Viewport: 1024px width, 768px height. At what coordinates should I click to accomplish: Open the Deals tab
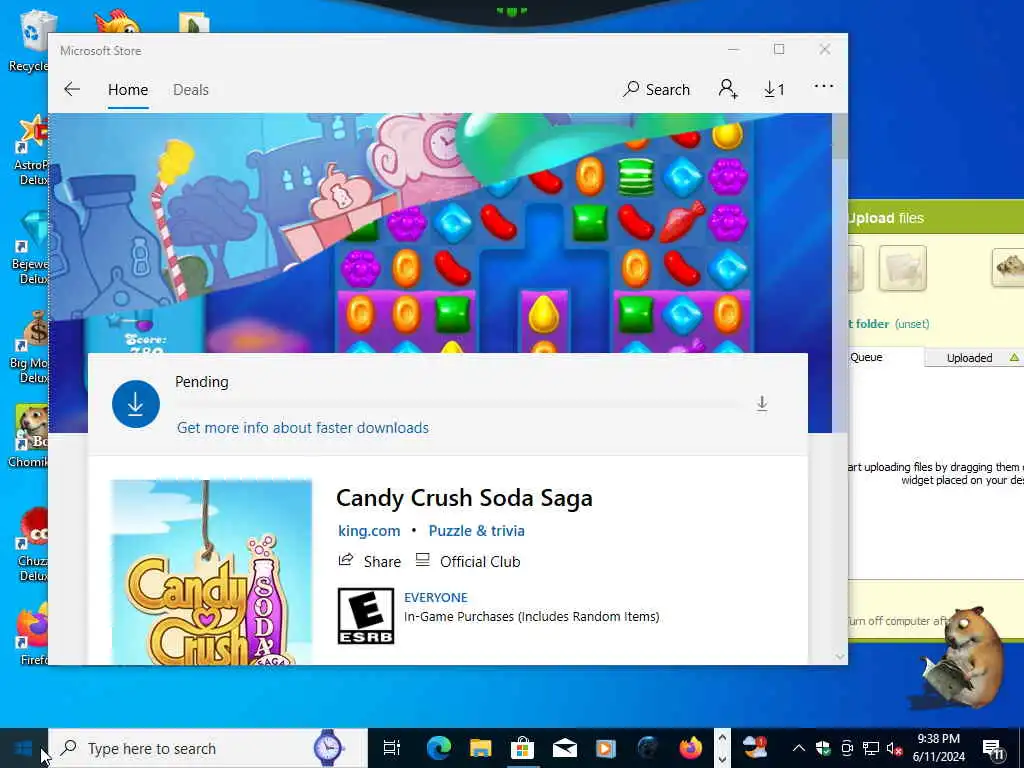[191, 89]
